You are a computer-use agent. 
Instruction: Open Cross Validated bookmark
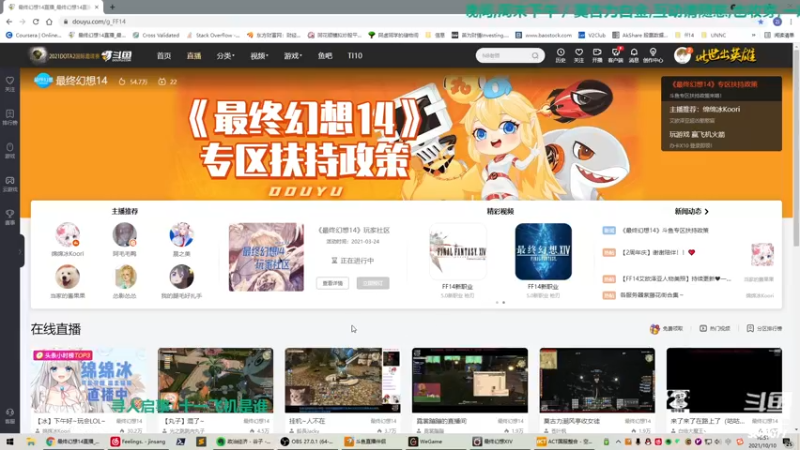point(156,35)
